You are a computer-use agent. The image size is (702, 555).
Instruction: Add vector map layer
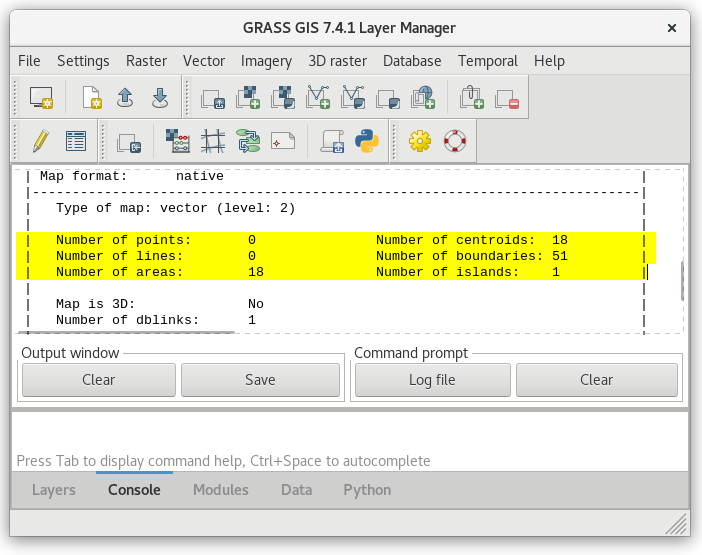[x=318, y=97]
